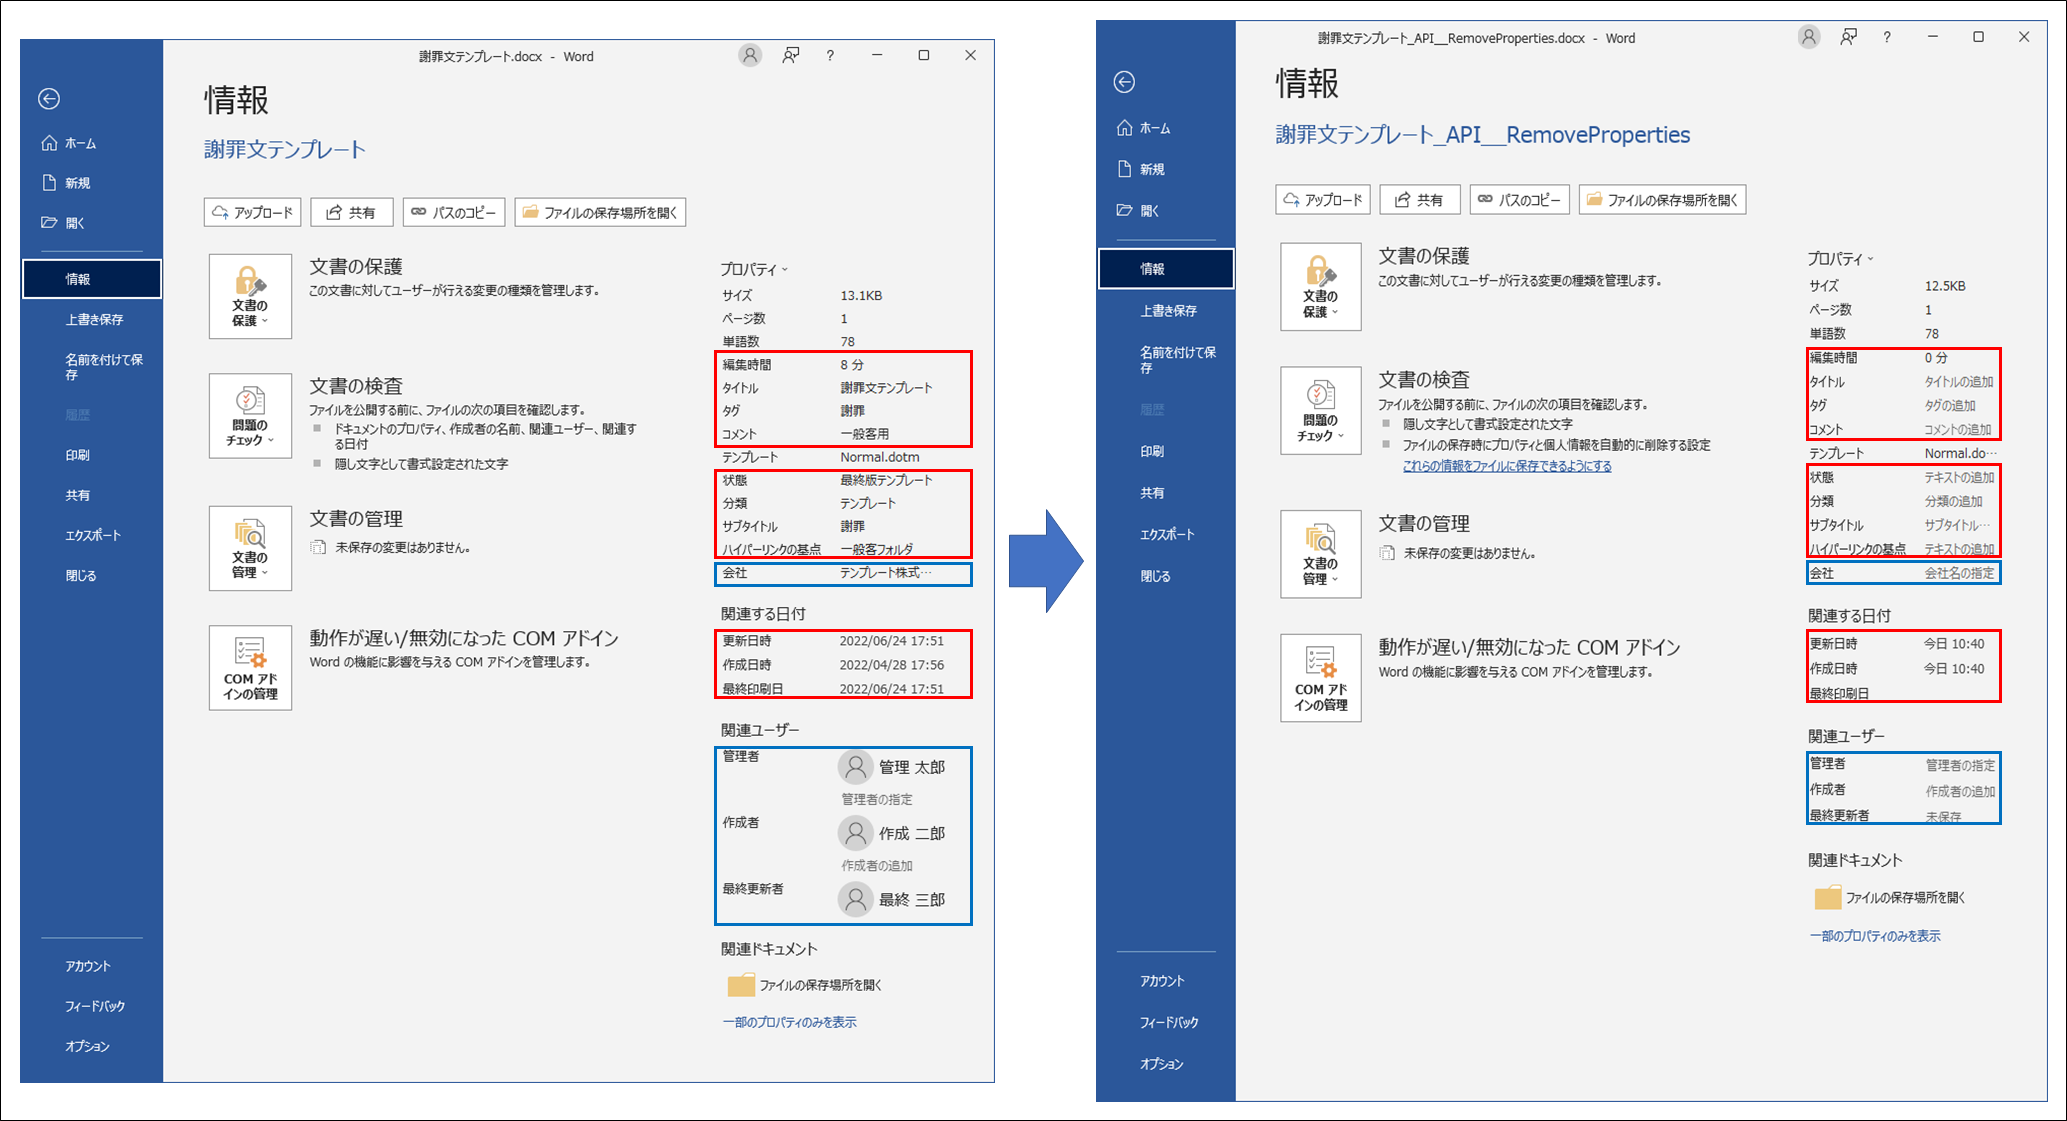Click 一部のプロパティのみを表示 in right window
This screenshot has height=1121, width=2067.
[1875, 936]
